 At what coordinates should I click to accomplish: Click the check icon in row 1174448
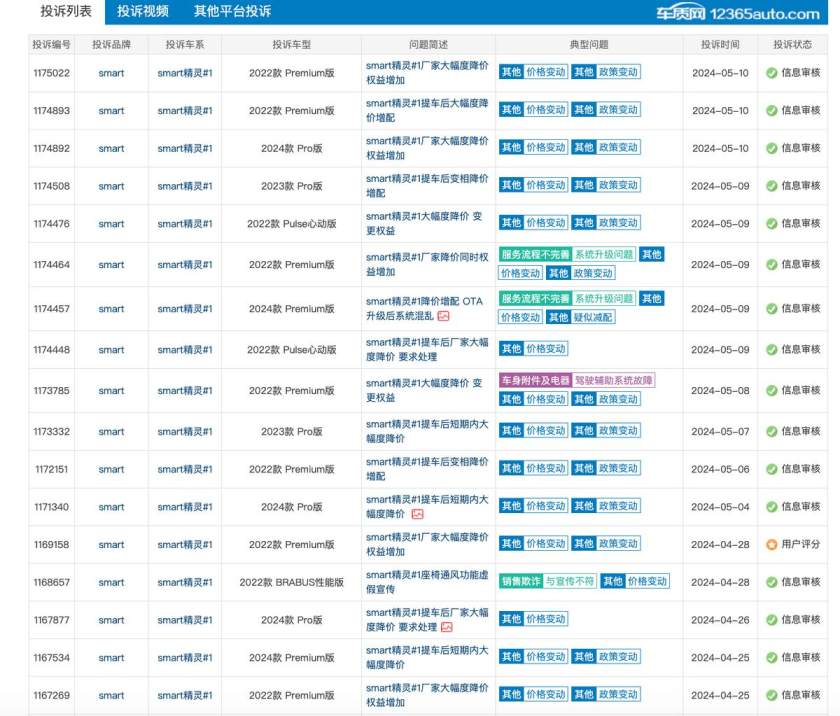pyautogui.click(x=771, y=350)
